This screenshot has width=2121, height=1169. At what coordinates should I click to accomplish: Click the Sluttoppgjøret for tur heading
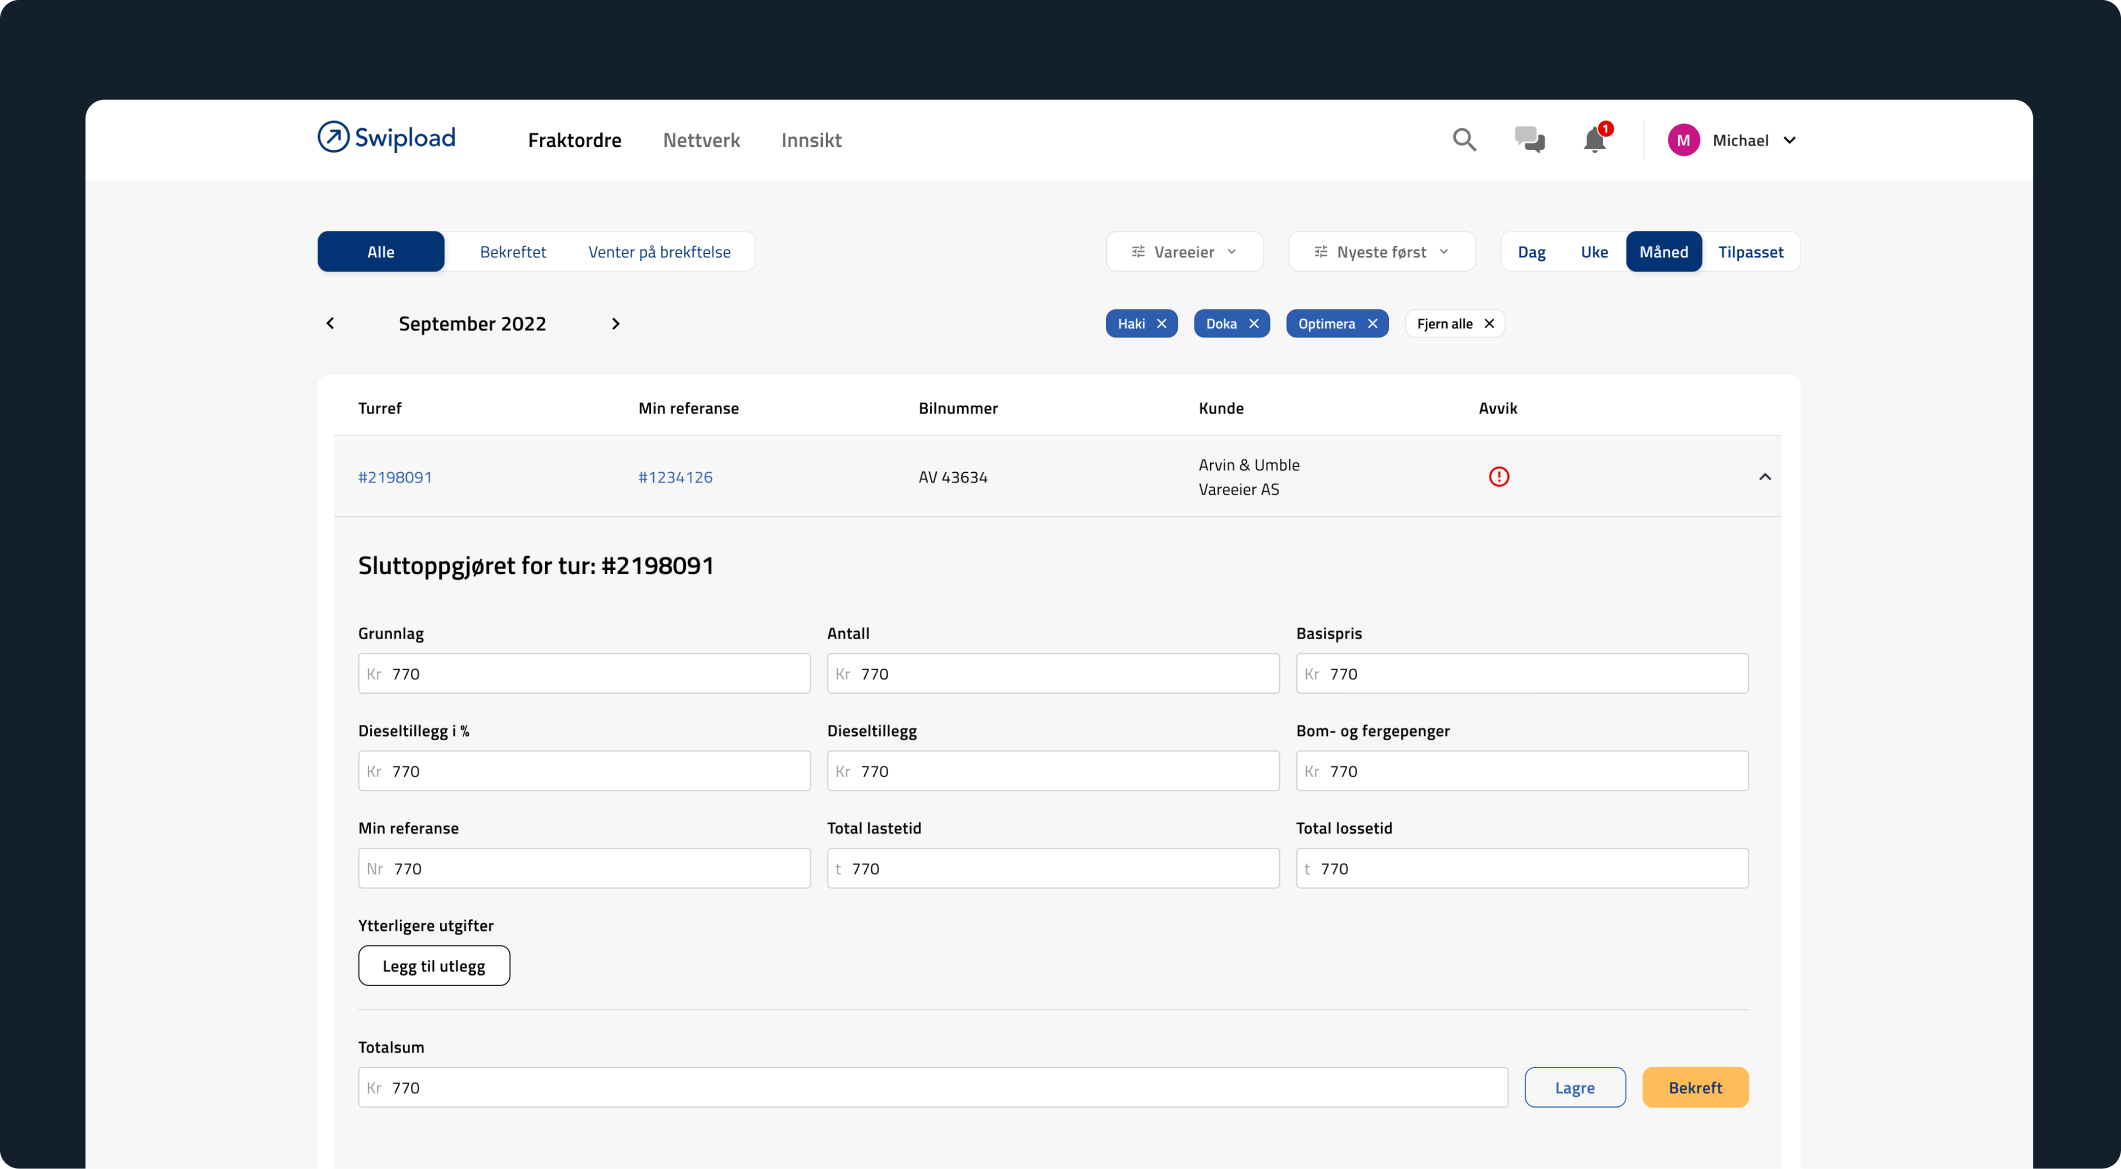click(536, 566)
